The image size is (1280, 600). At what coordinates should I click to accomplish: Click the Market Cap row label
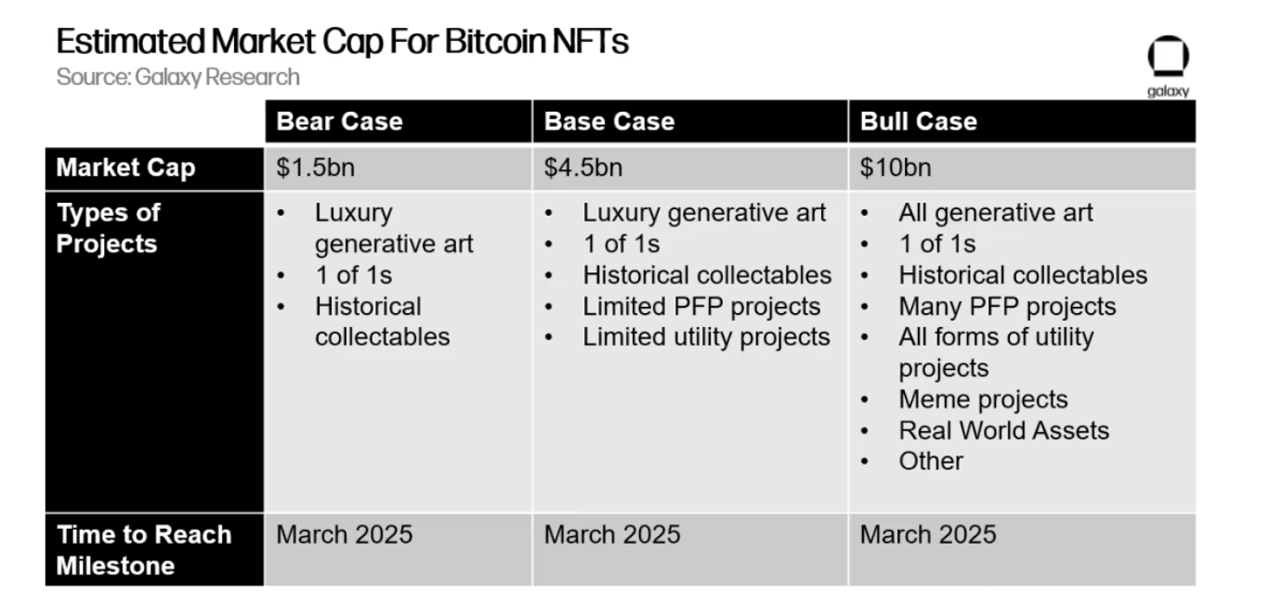click(125, 168)
